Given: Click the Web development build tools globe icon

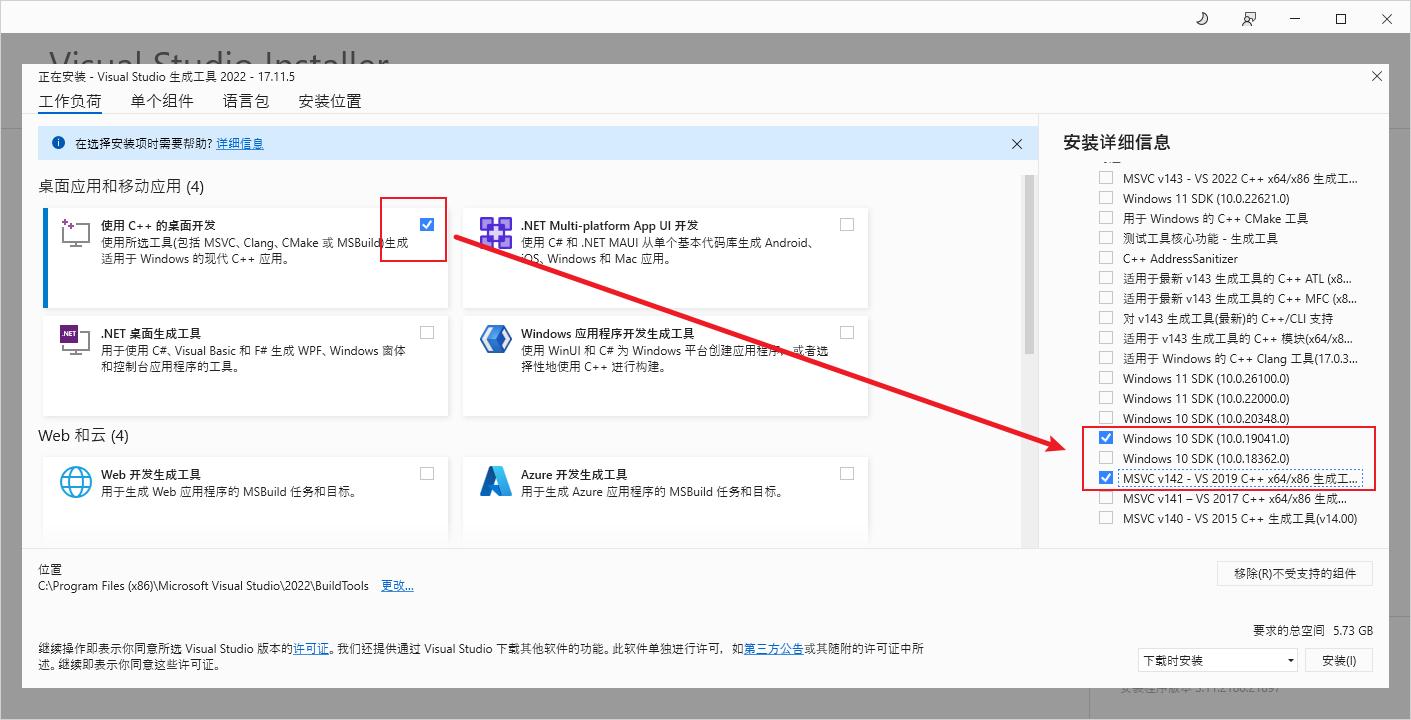Looking at the screenshot, I should pyautogui.click(x=76, y=482).
